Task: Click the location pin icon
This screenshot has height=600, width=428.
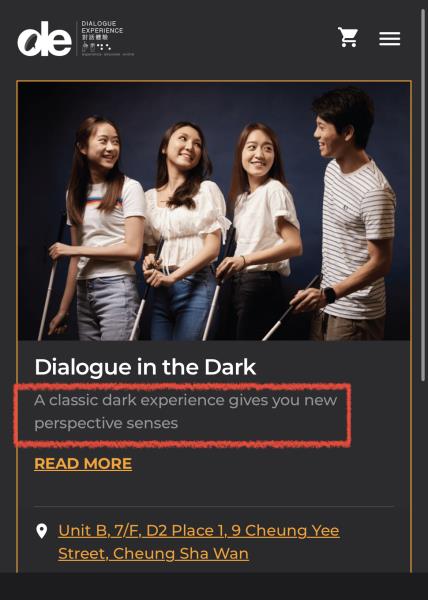Action: [41, 531]
